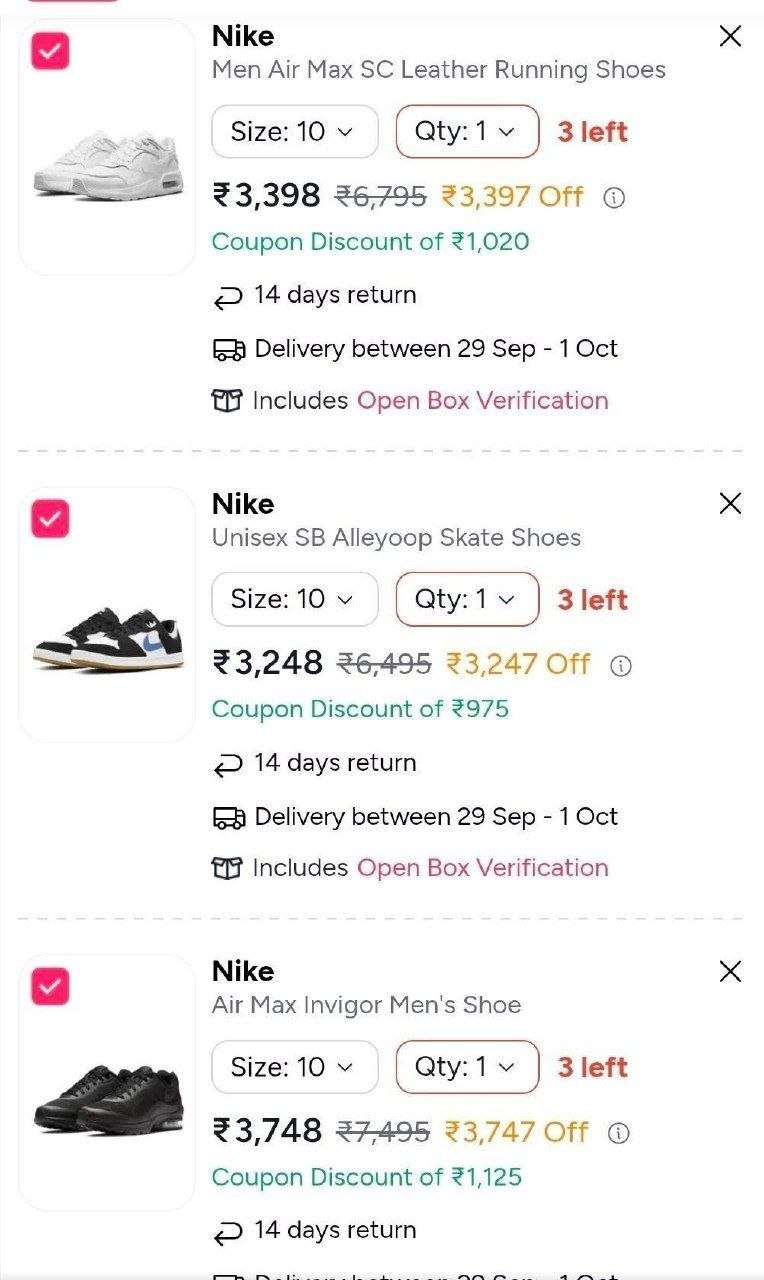Tap the open box icon under Alleyoop Skate Shoes
Screen dimensions: 764x1280
pos(228,868)
